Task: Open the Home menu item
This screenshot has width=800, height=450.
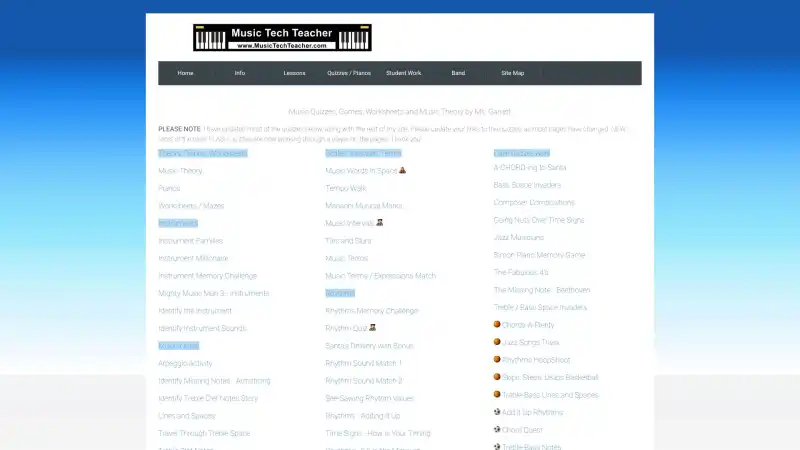Action: [x=185, y=73]
